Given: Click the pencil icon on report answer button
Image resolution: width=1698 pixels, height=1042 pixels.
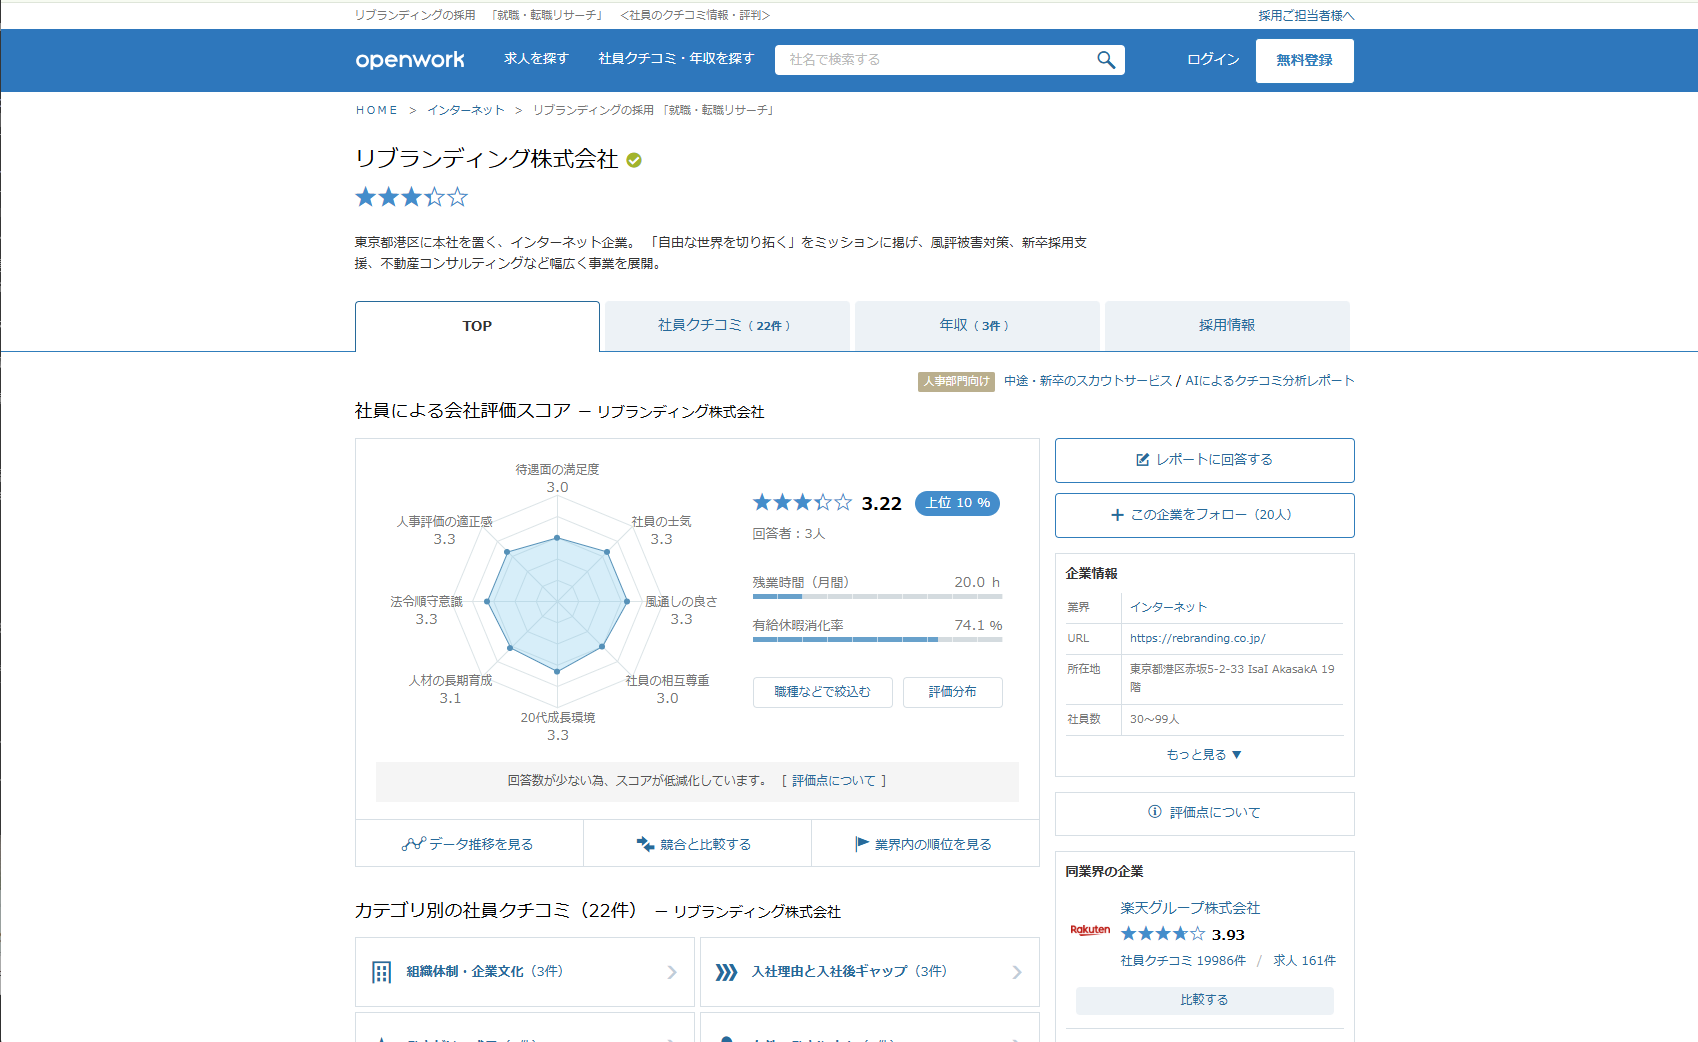Looking at the screenshot, I should [1143, 460].
